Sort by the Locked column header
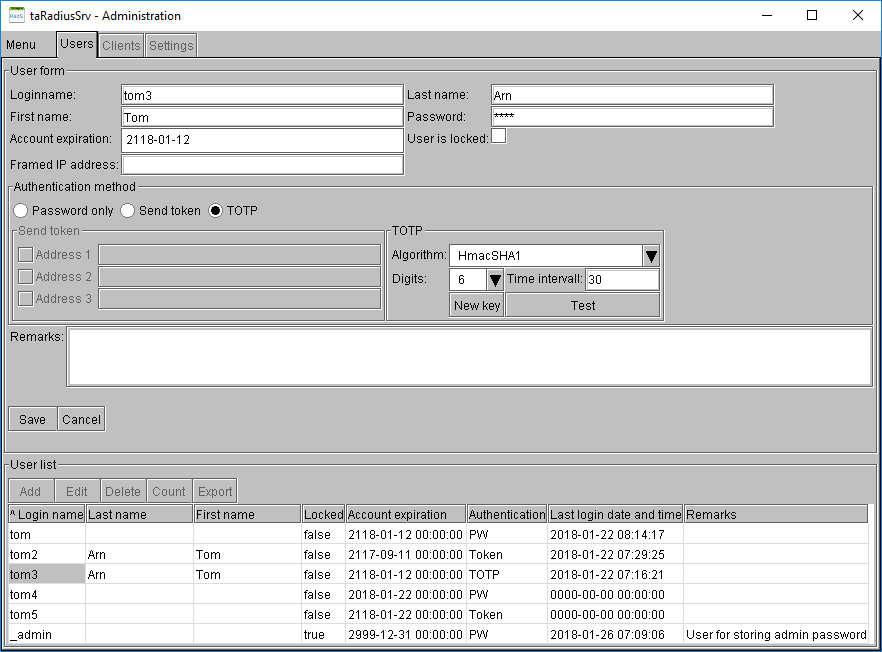This screenshot has height=652, width=882. [323, 514]
